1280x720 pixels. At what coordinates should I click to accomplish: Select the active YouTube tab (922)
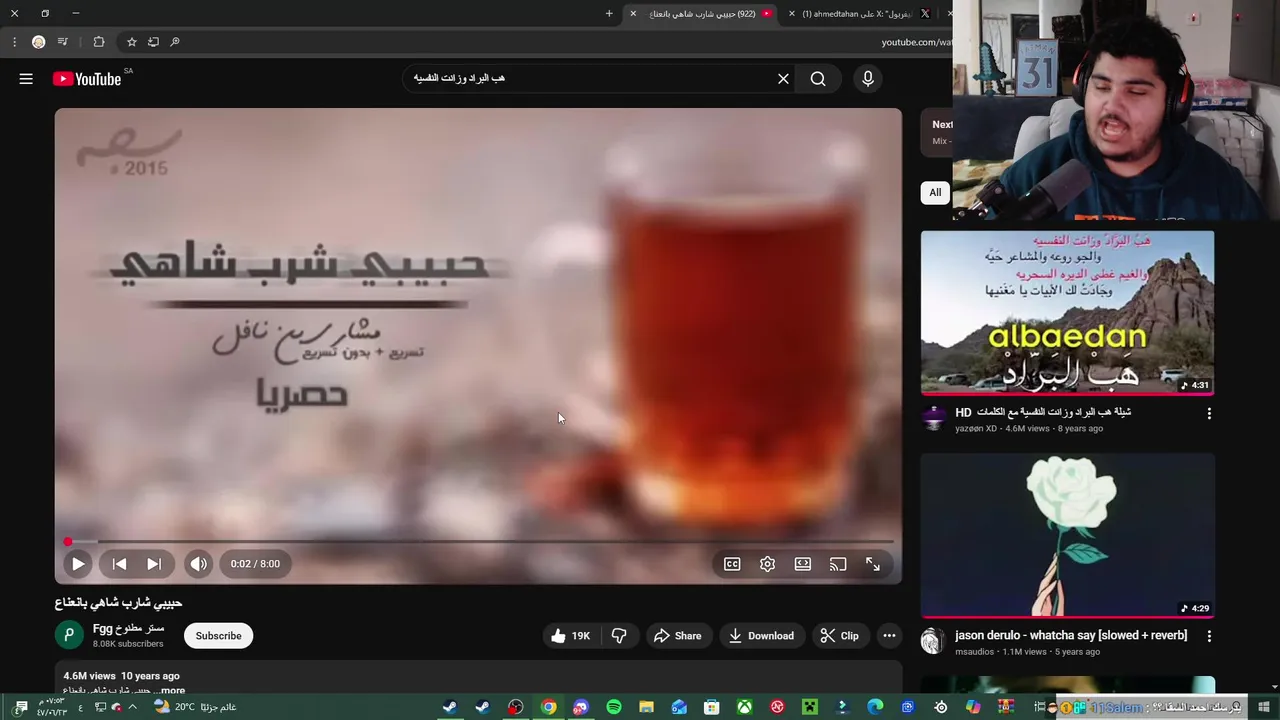700,14
